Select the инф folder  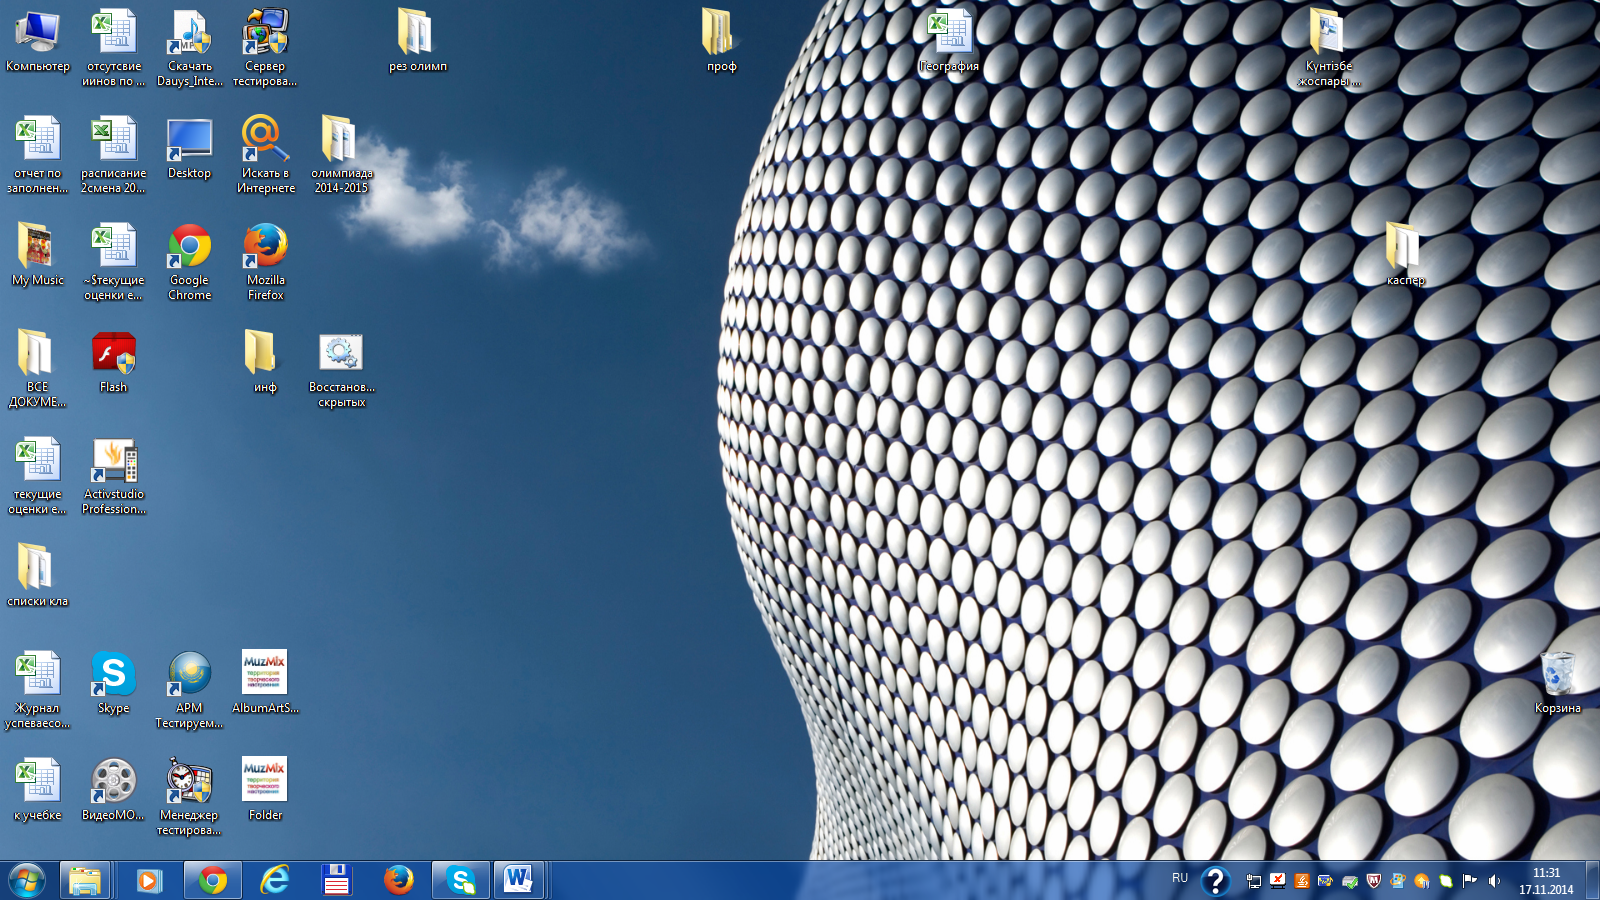pyautogui.click(x=265, y=362)
